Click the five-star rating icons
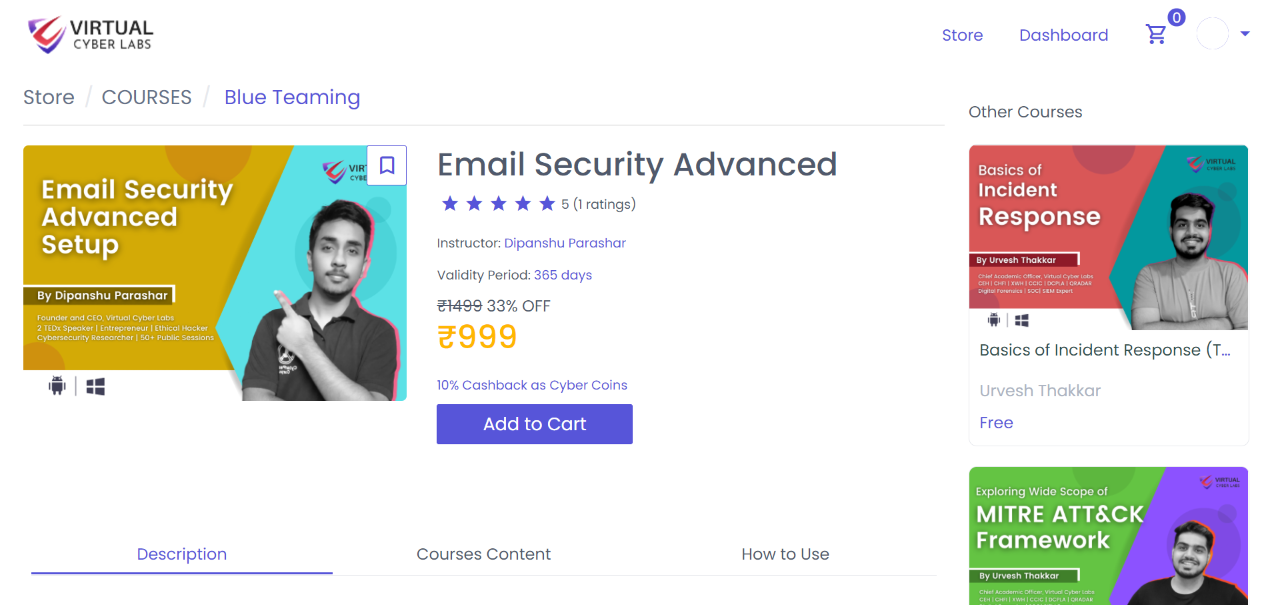 point(498,204)
